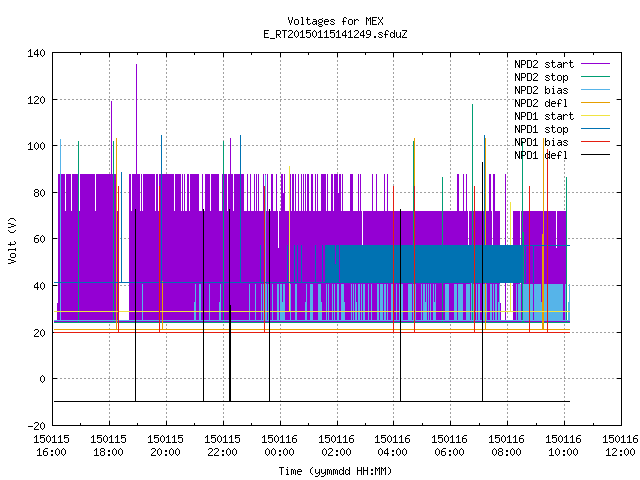Click the x-axis label 150116 12:00
This screenshot has height=480, width=640.
pos(620,446)
